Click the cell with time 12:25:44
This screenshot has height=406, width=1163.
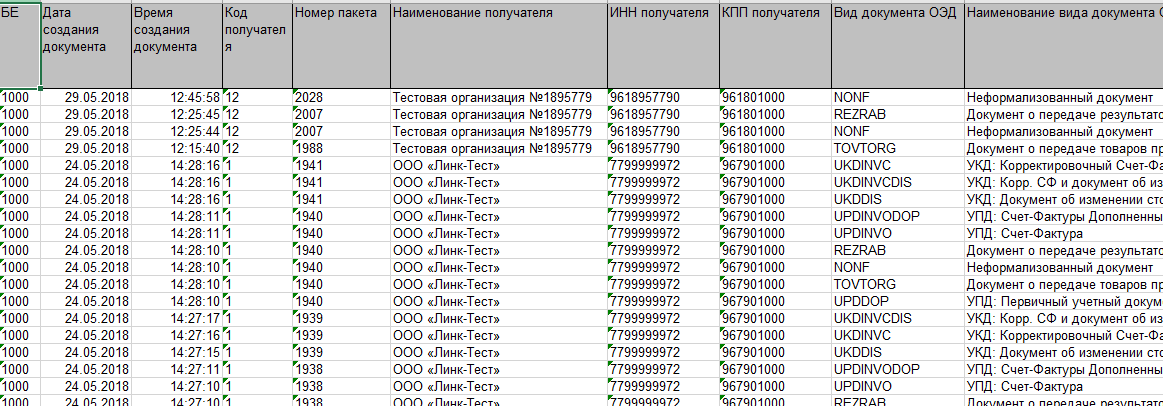pos(177,132)
